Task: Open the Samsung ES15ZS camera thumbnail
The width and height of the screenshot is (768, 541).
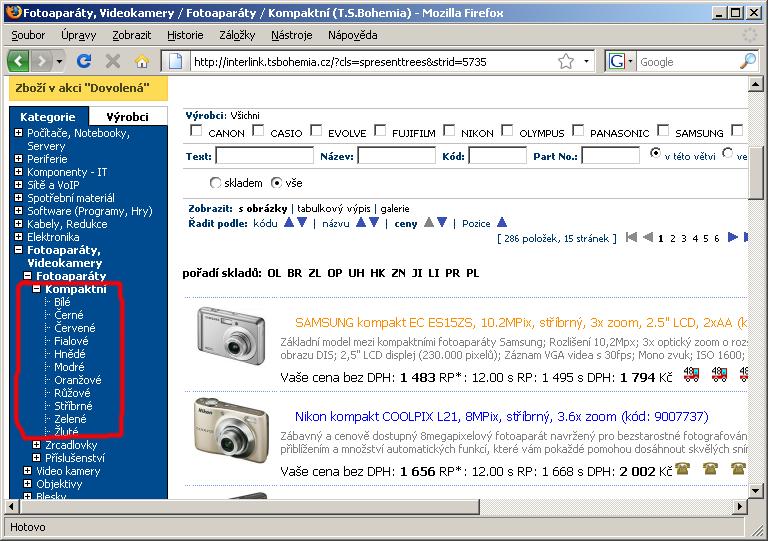Action: click(230, 336)
